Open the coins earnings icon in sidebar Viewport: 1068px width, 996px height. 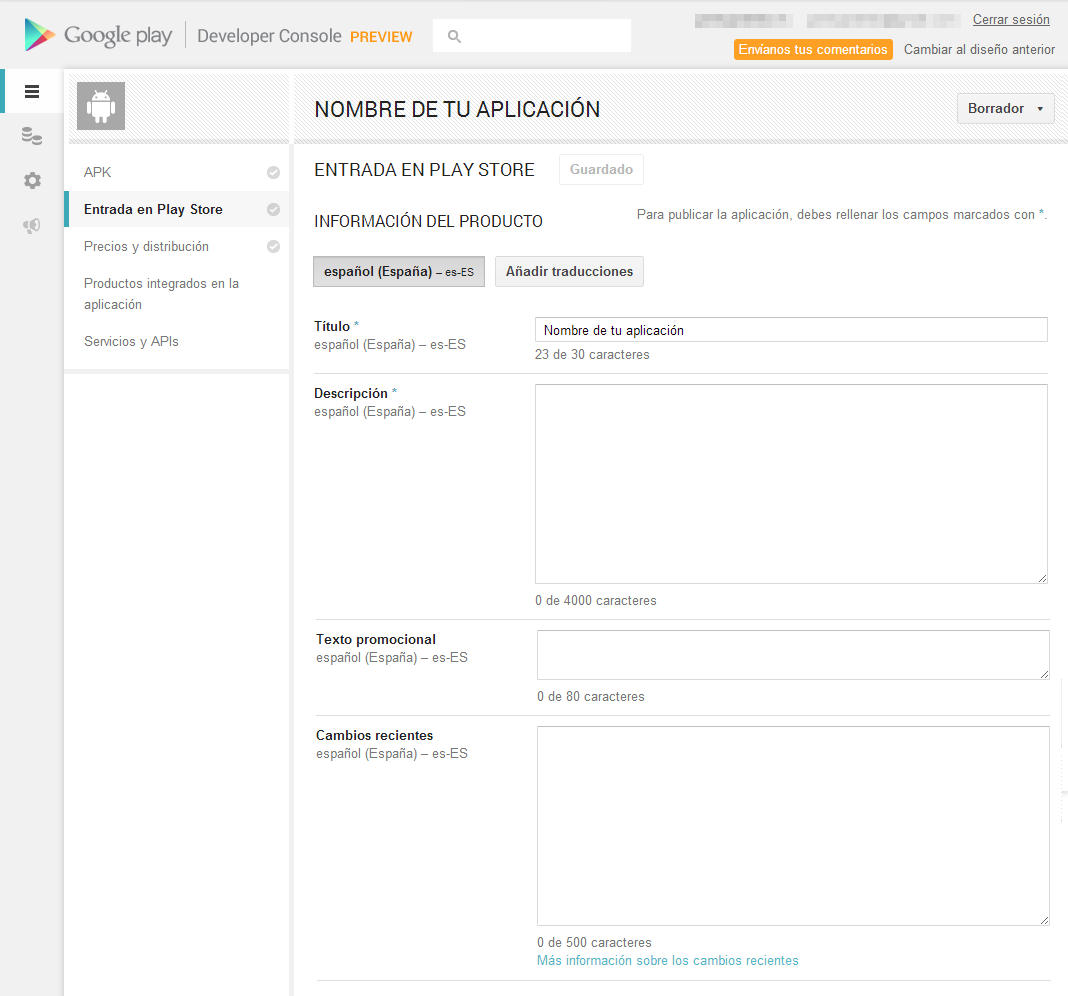coord(32,137)
